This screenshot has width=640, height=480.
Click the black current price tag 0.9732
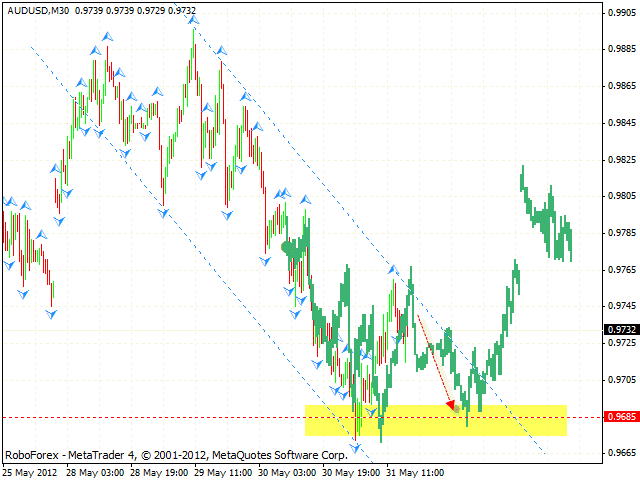point(621,329)
